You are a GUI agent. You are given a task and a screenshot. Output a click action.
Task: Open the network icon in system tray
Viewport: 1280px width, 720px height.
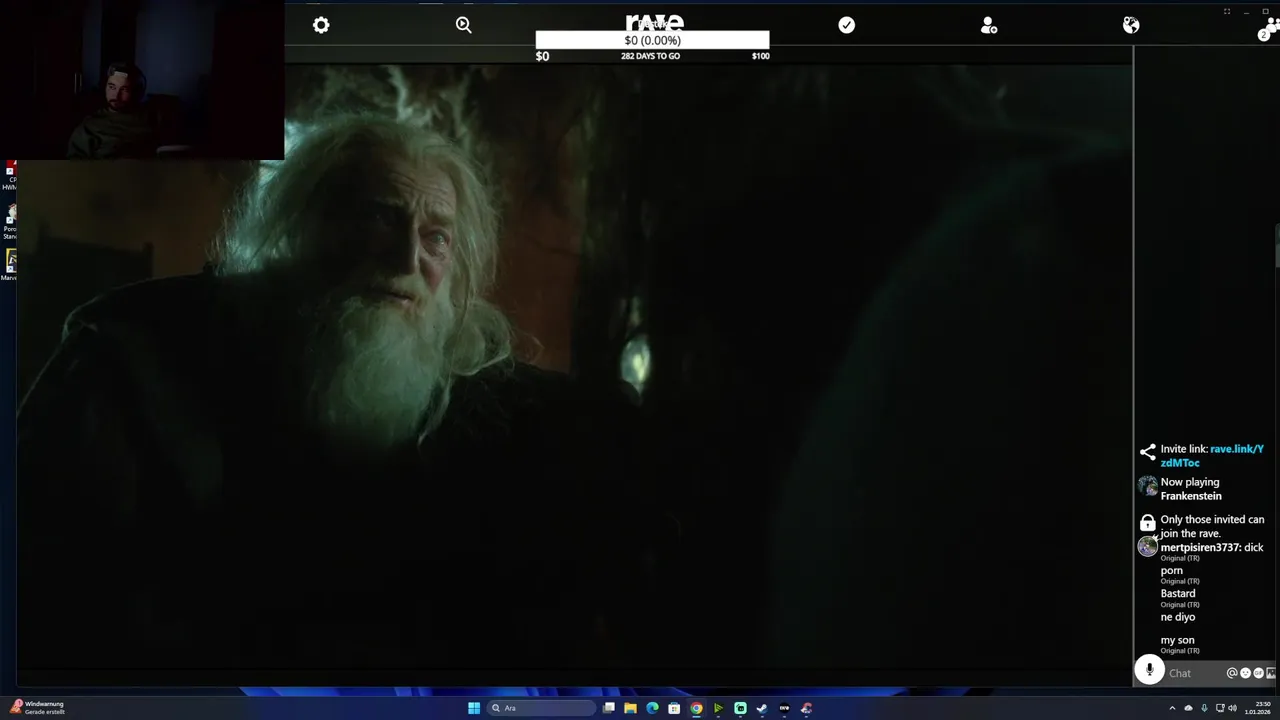tap(1219, 708)
